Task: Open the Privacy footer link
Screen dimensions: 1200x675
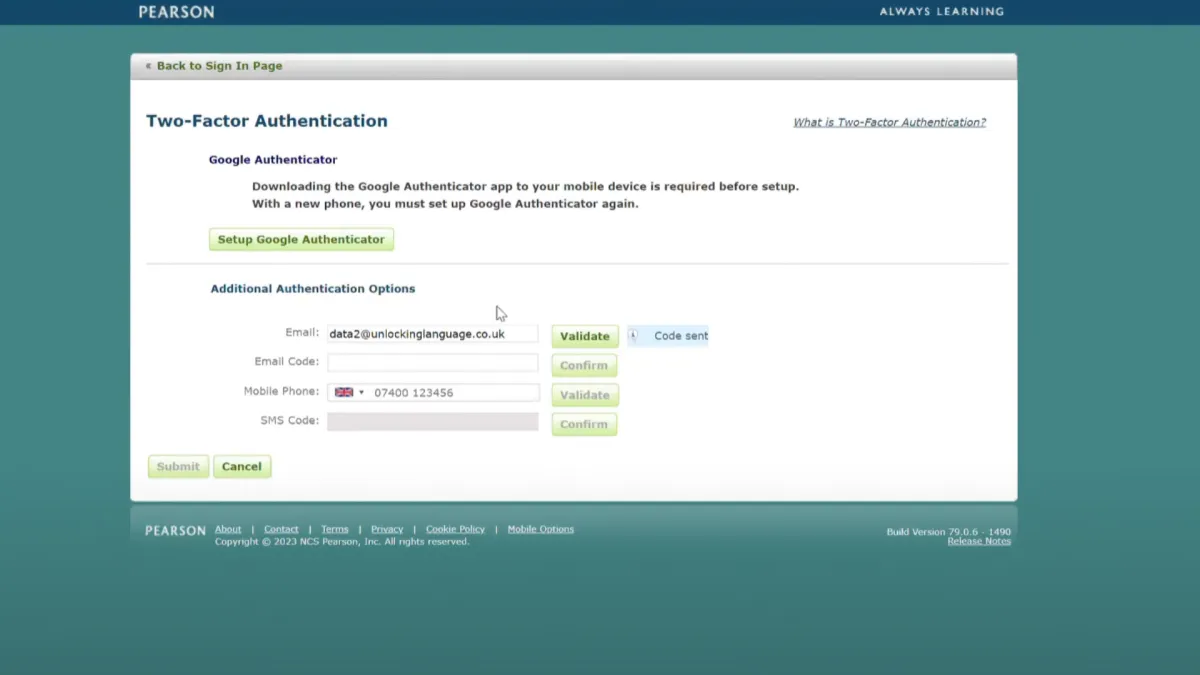Action: (387, 529)
